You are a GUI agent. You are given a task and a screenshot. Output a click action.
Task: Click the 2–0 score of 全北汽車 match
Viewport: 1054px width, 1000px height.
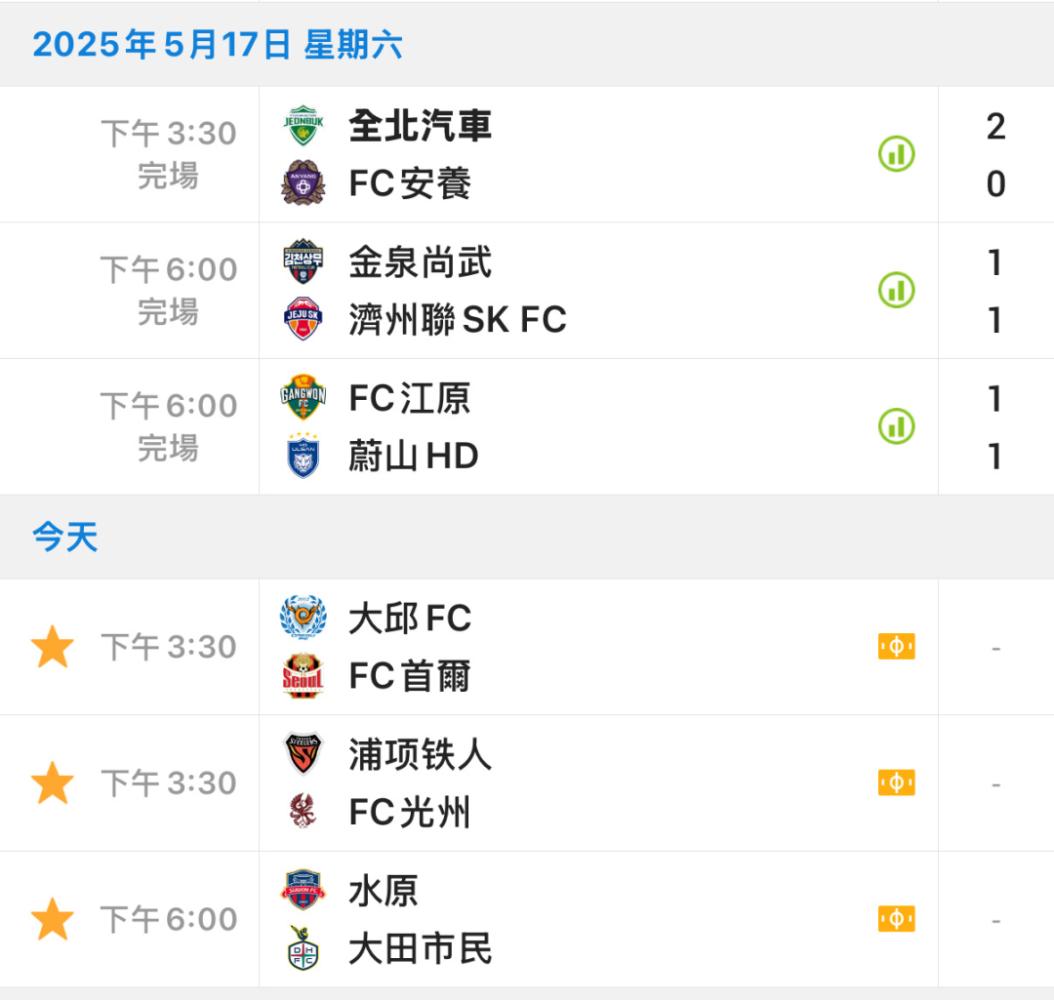(995, 155)
